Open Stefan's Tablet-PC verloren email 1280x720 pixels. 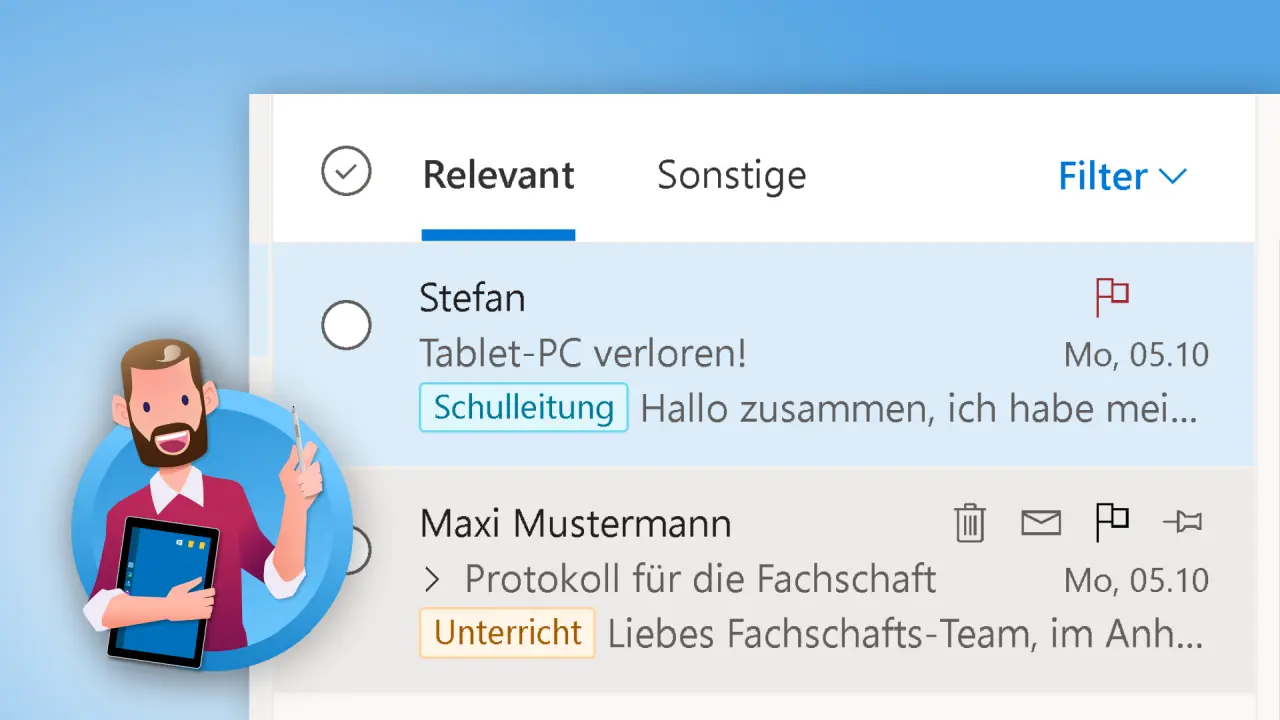point(582,353)
